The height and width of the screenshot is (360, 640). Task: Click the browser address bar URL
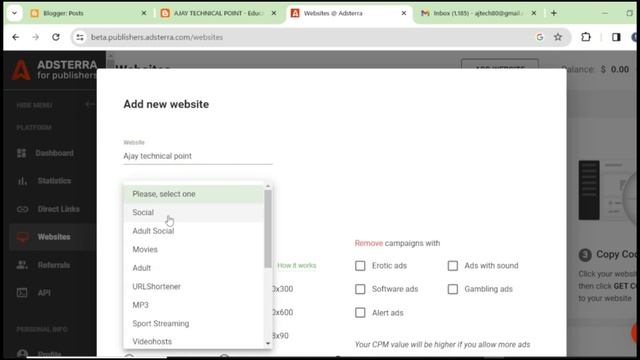click(x=157, y=37)
